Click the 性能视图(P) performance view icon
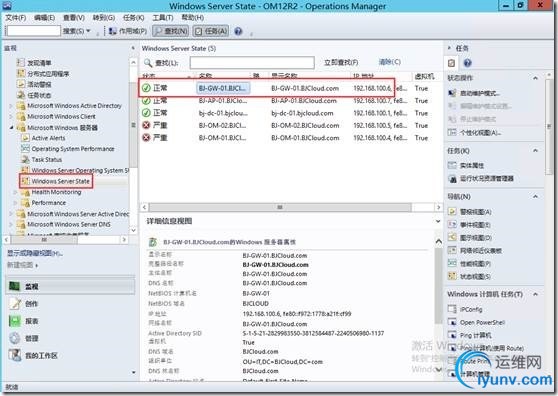Viewport: 558px width, 396px height. click(x=452, y=263)
